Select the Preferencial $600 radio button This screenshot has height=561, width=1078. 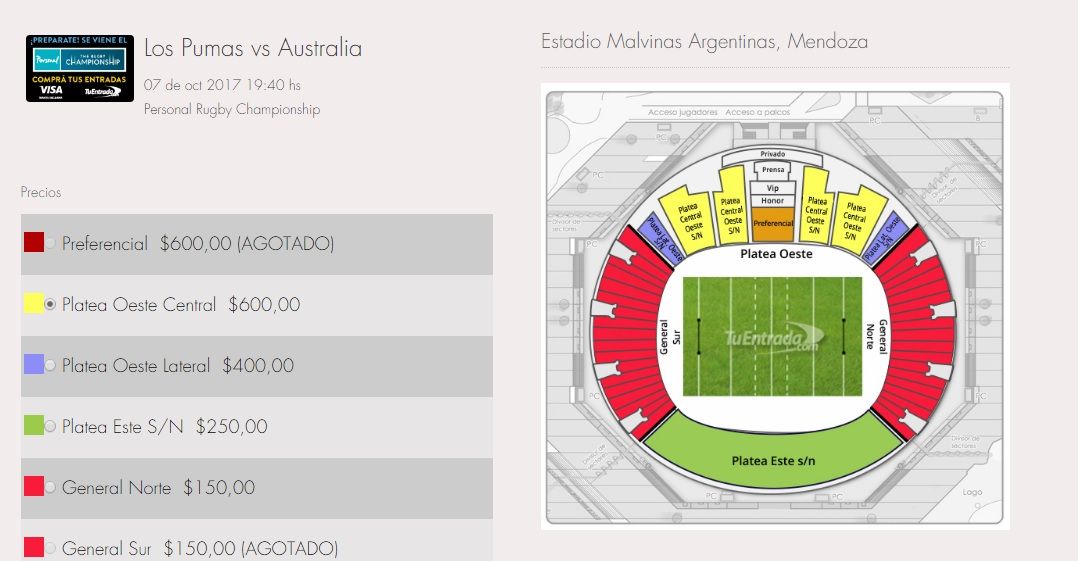coord(50,243)
